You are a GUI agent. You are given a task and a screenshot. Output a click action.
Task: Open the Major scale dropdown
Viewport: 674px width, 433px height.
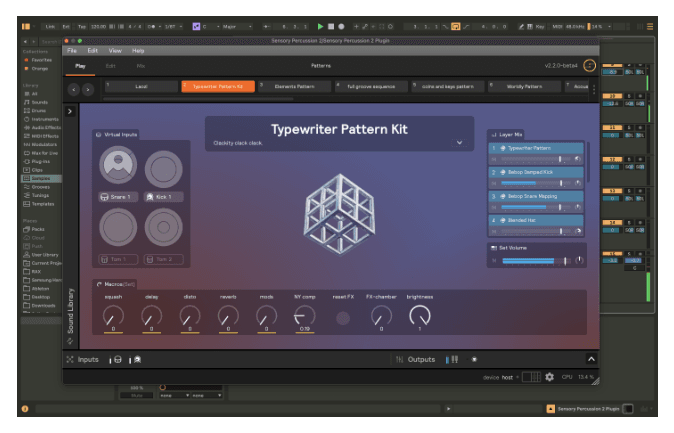pyautogui.click(x=237, y=27)
